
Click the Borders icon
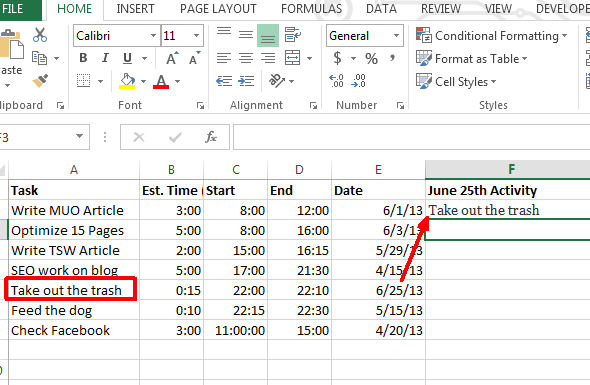click(x=84, y=81)
